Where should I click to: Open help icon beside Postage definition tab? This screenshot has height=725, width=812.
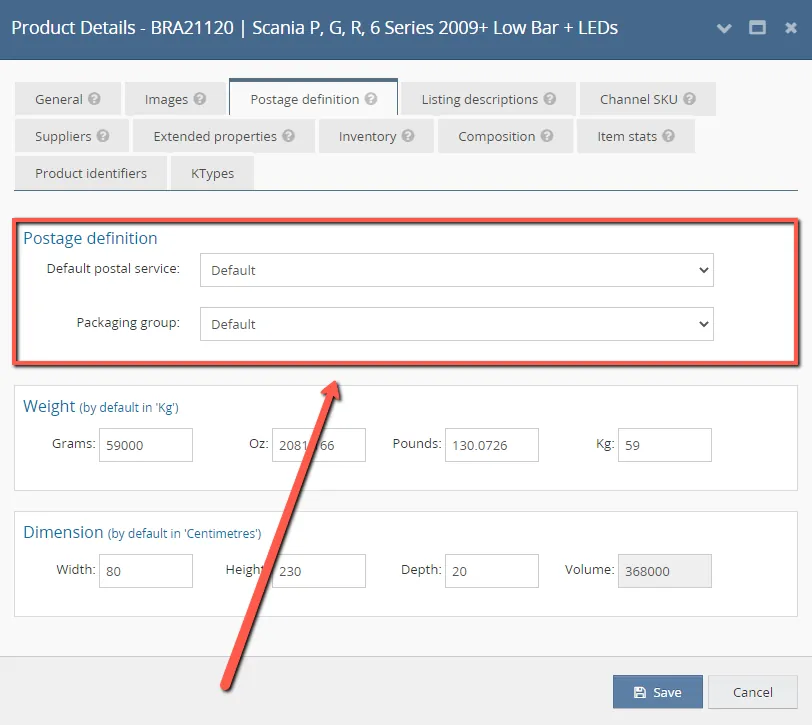370,98
